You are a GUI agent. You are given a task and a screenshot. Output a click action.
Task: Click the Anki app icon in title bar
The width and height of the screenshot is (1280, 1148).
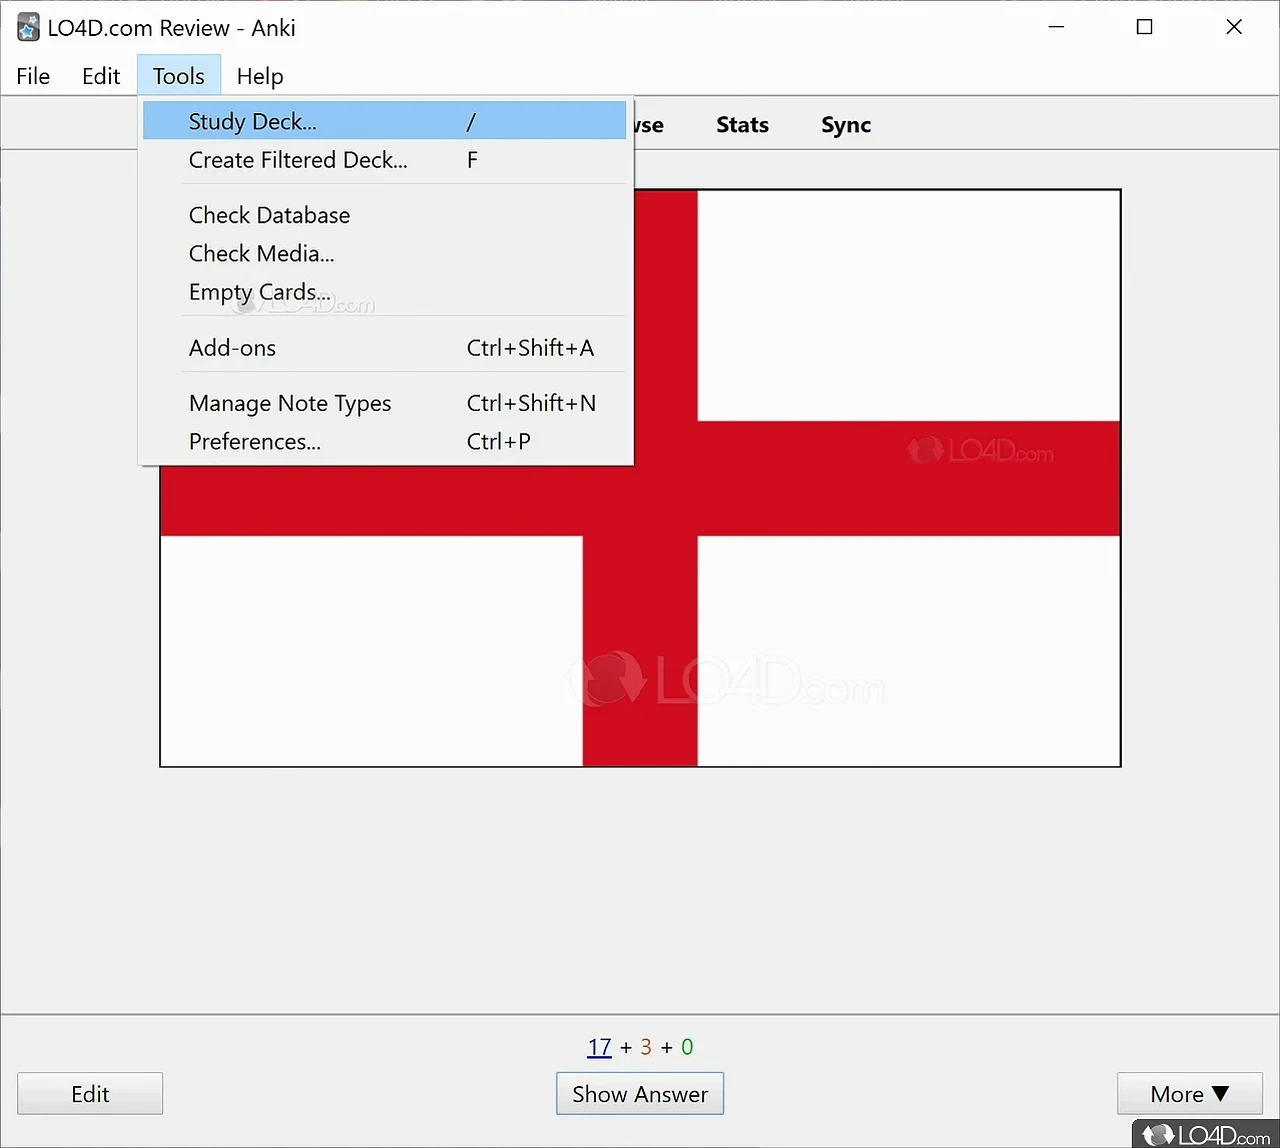point(28,28)
